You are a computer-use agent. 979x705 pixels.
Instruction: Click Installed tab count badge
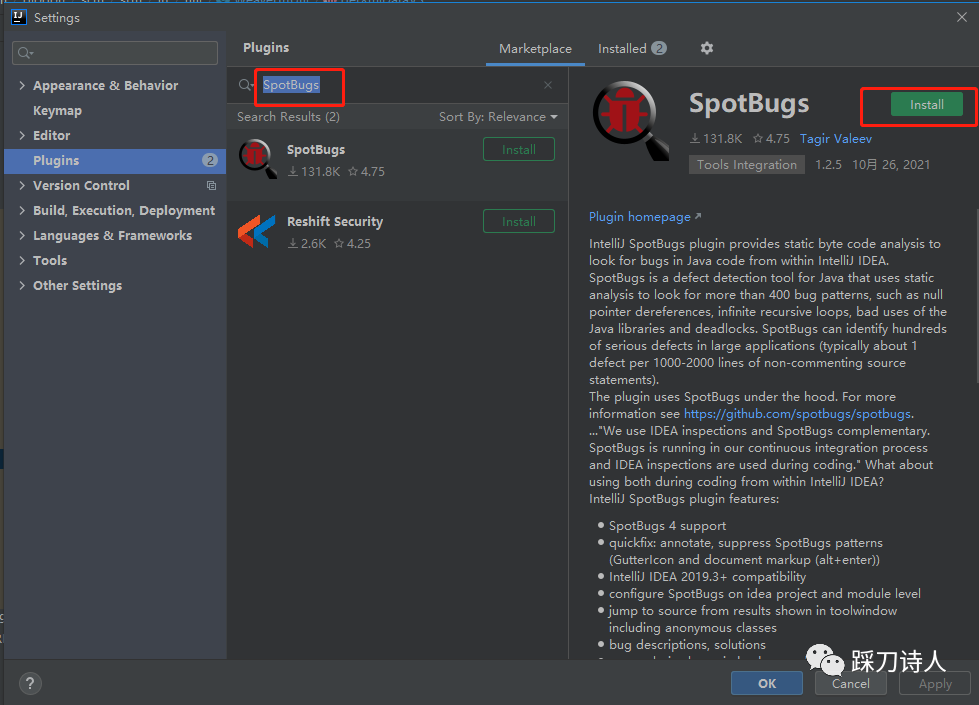(659, 48)
